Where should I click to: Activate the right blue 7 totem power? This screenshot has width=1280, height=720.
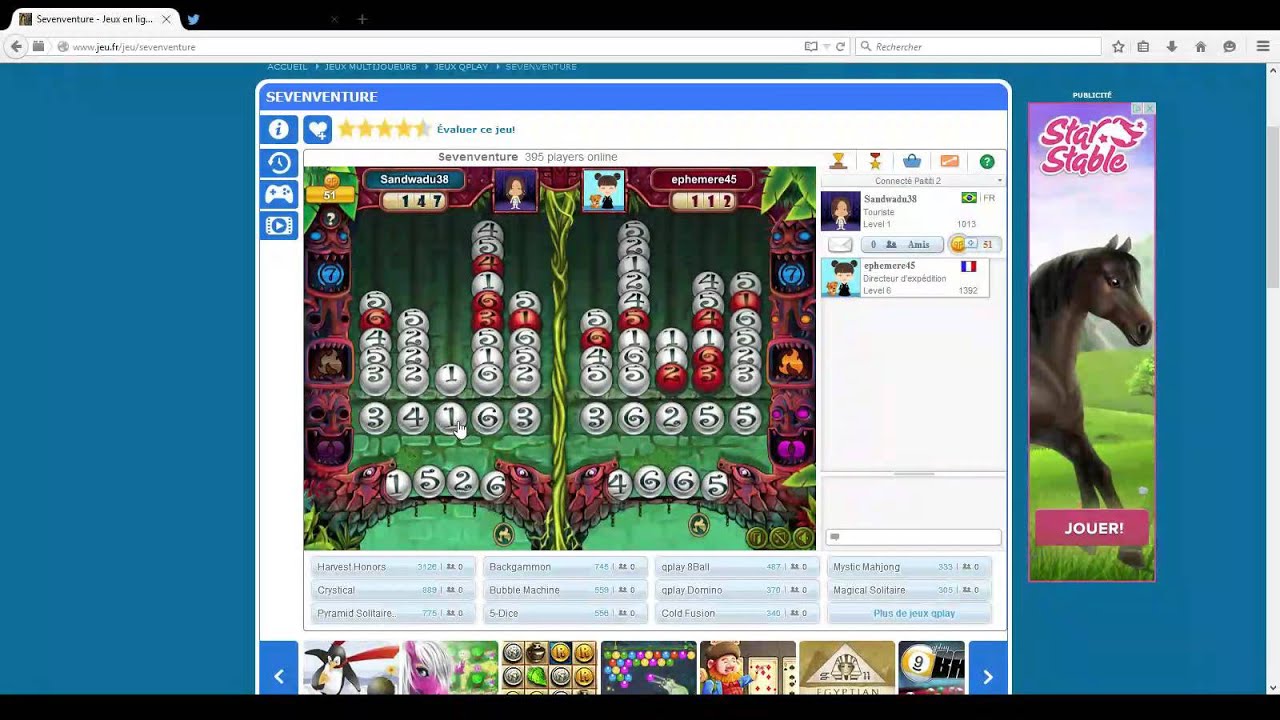[791, 274]
